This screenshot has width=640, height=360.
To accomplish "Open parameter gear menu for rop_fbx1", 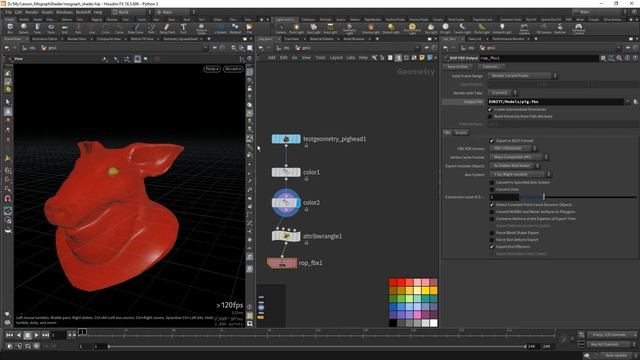I will pos(603,58).
